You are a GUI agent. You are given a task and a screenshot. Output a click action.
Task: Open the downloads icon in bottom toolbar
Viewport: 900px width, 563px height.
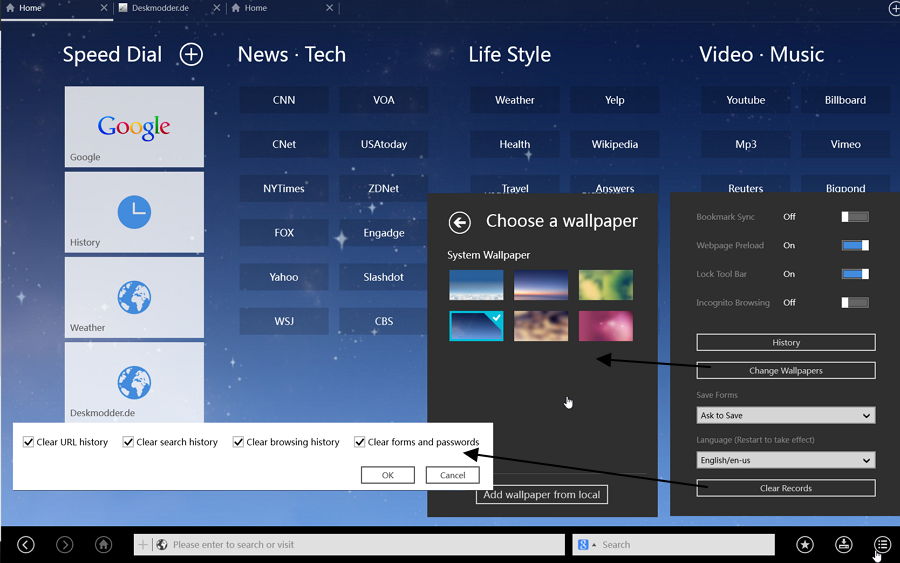(844, 544)
